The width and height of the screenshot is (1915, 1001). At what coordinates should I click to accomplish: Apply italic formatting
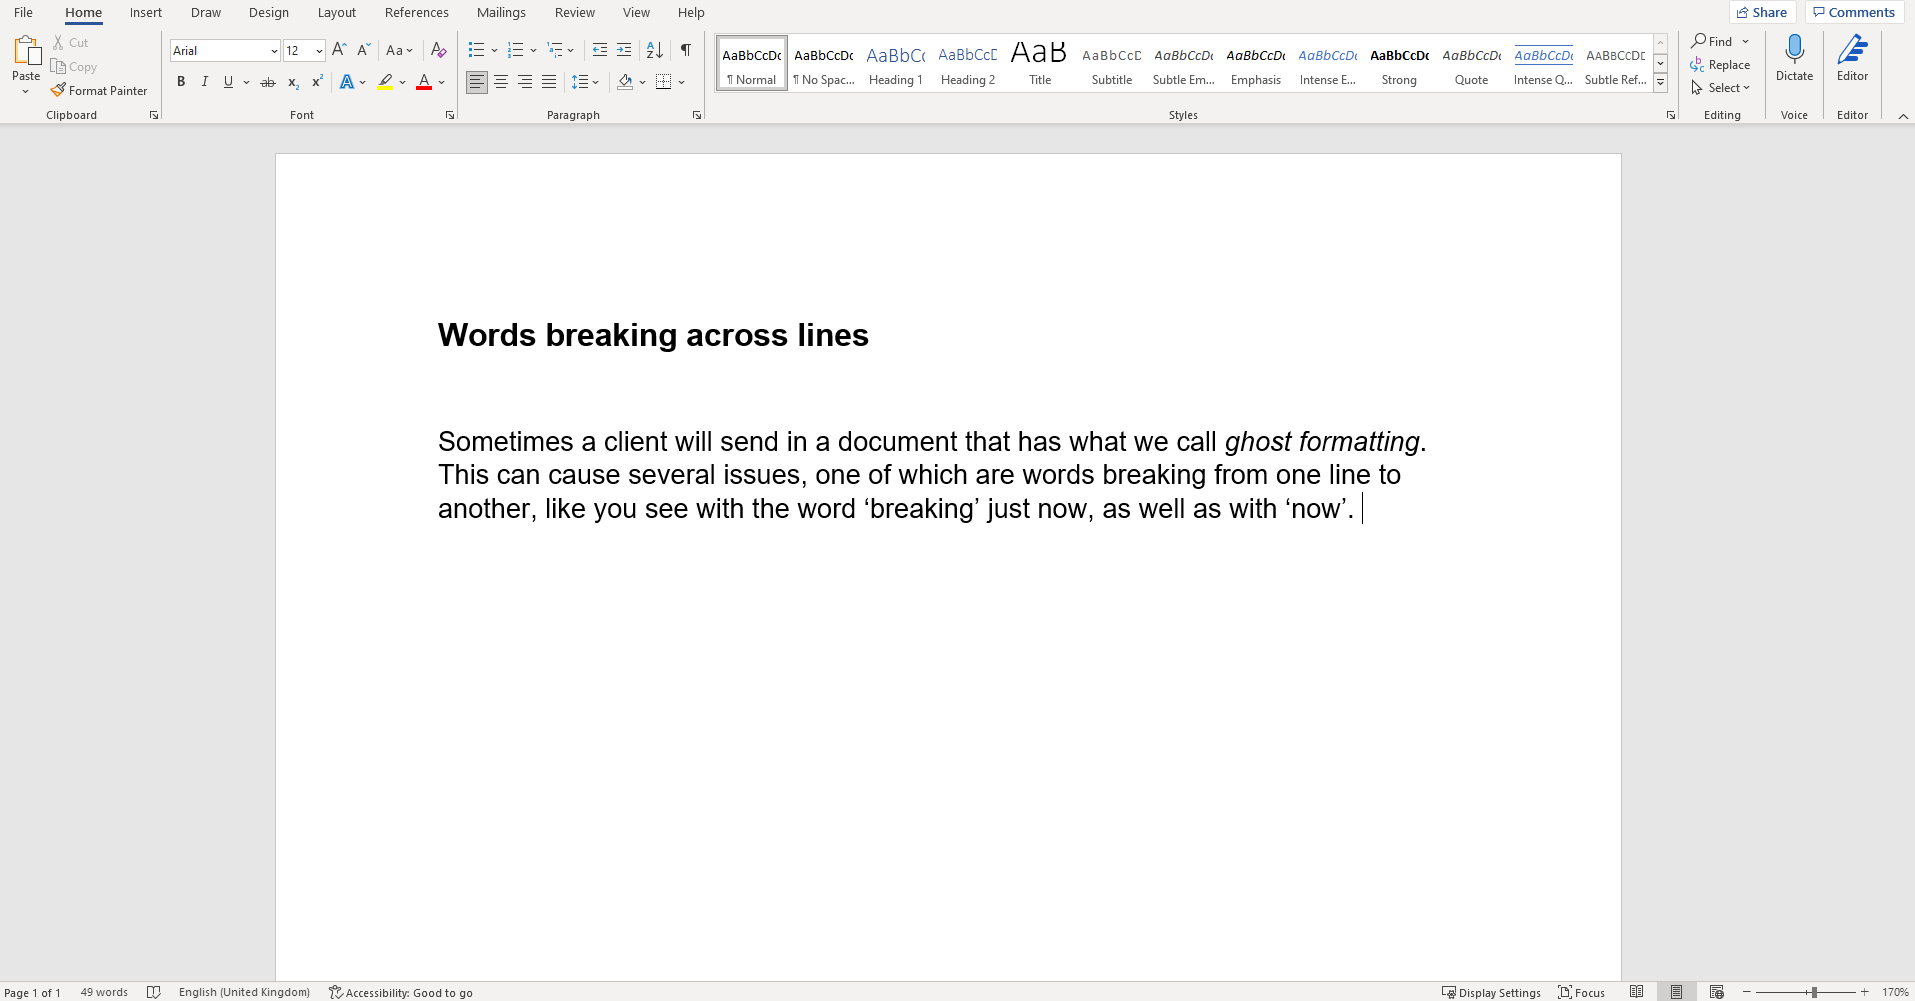click(x=204, y=82)
